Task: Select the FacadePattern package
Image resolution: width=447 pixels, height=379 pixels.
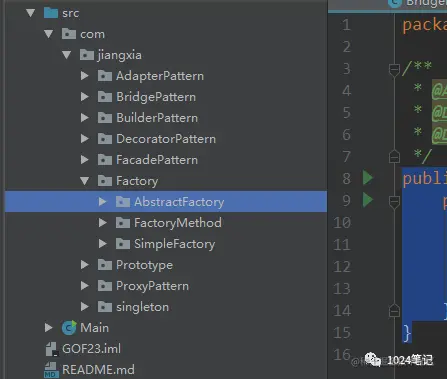Action: pyautogui.click(x=157, y=160)
